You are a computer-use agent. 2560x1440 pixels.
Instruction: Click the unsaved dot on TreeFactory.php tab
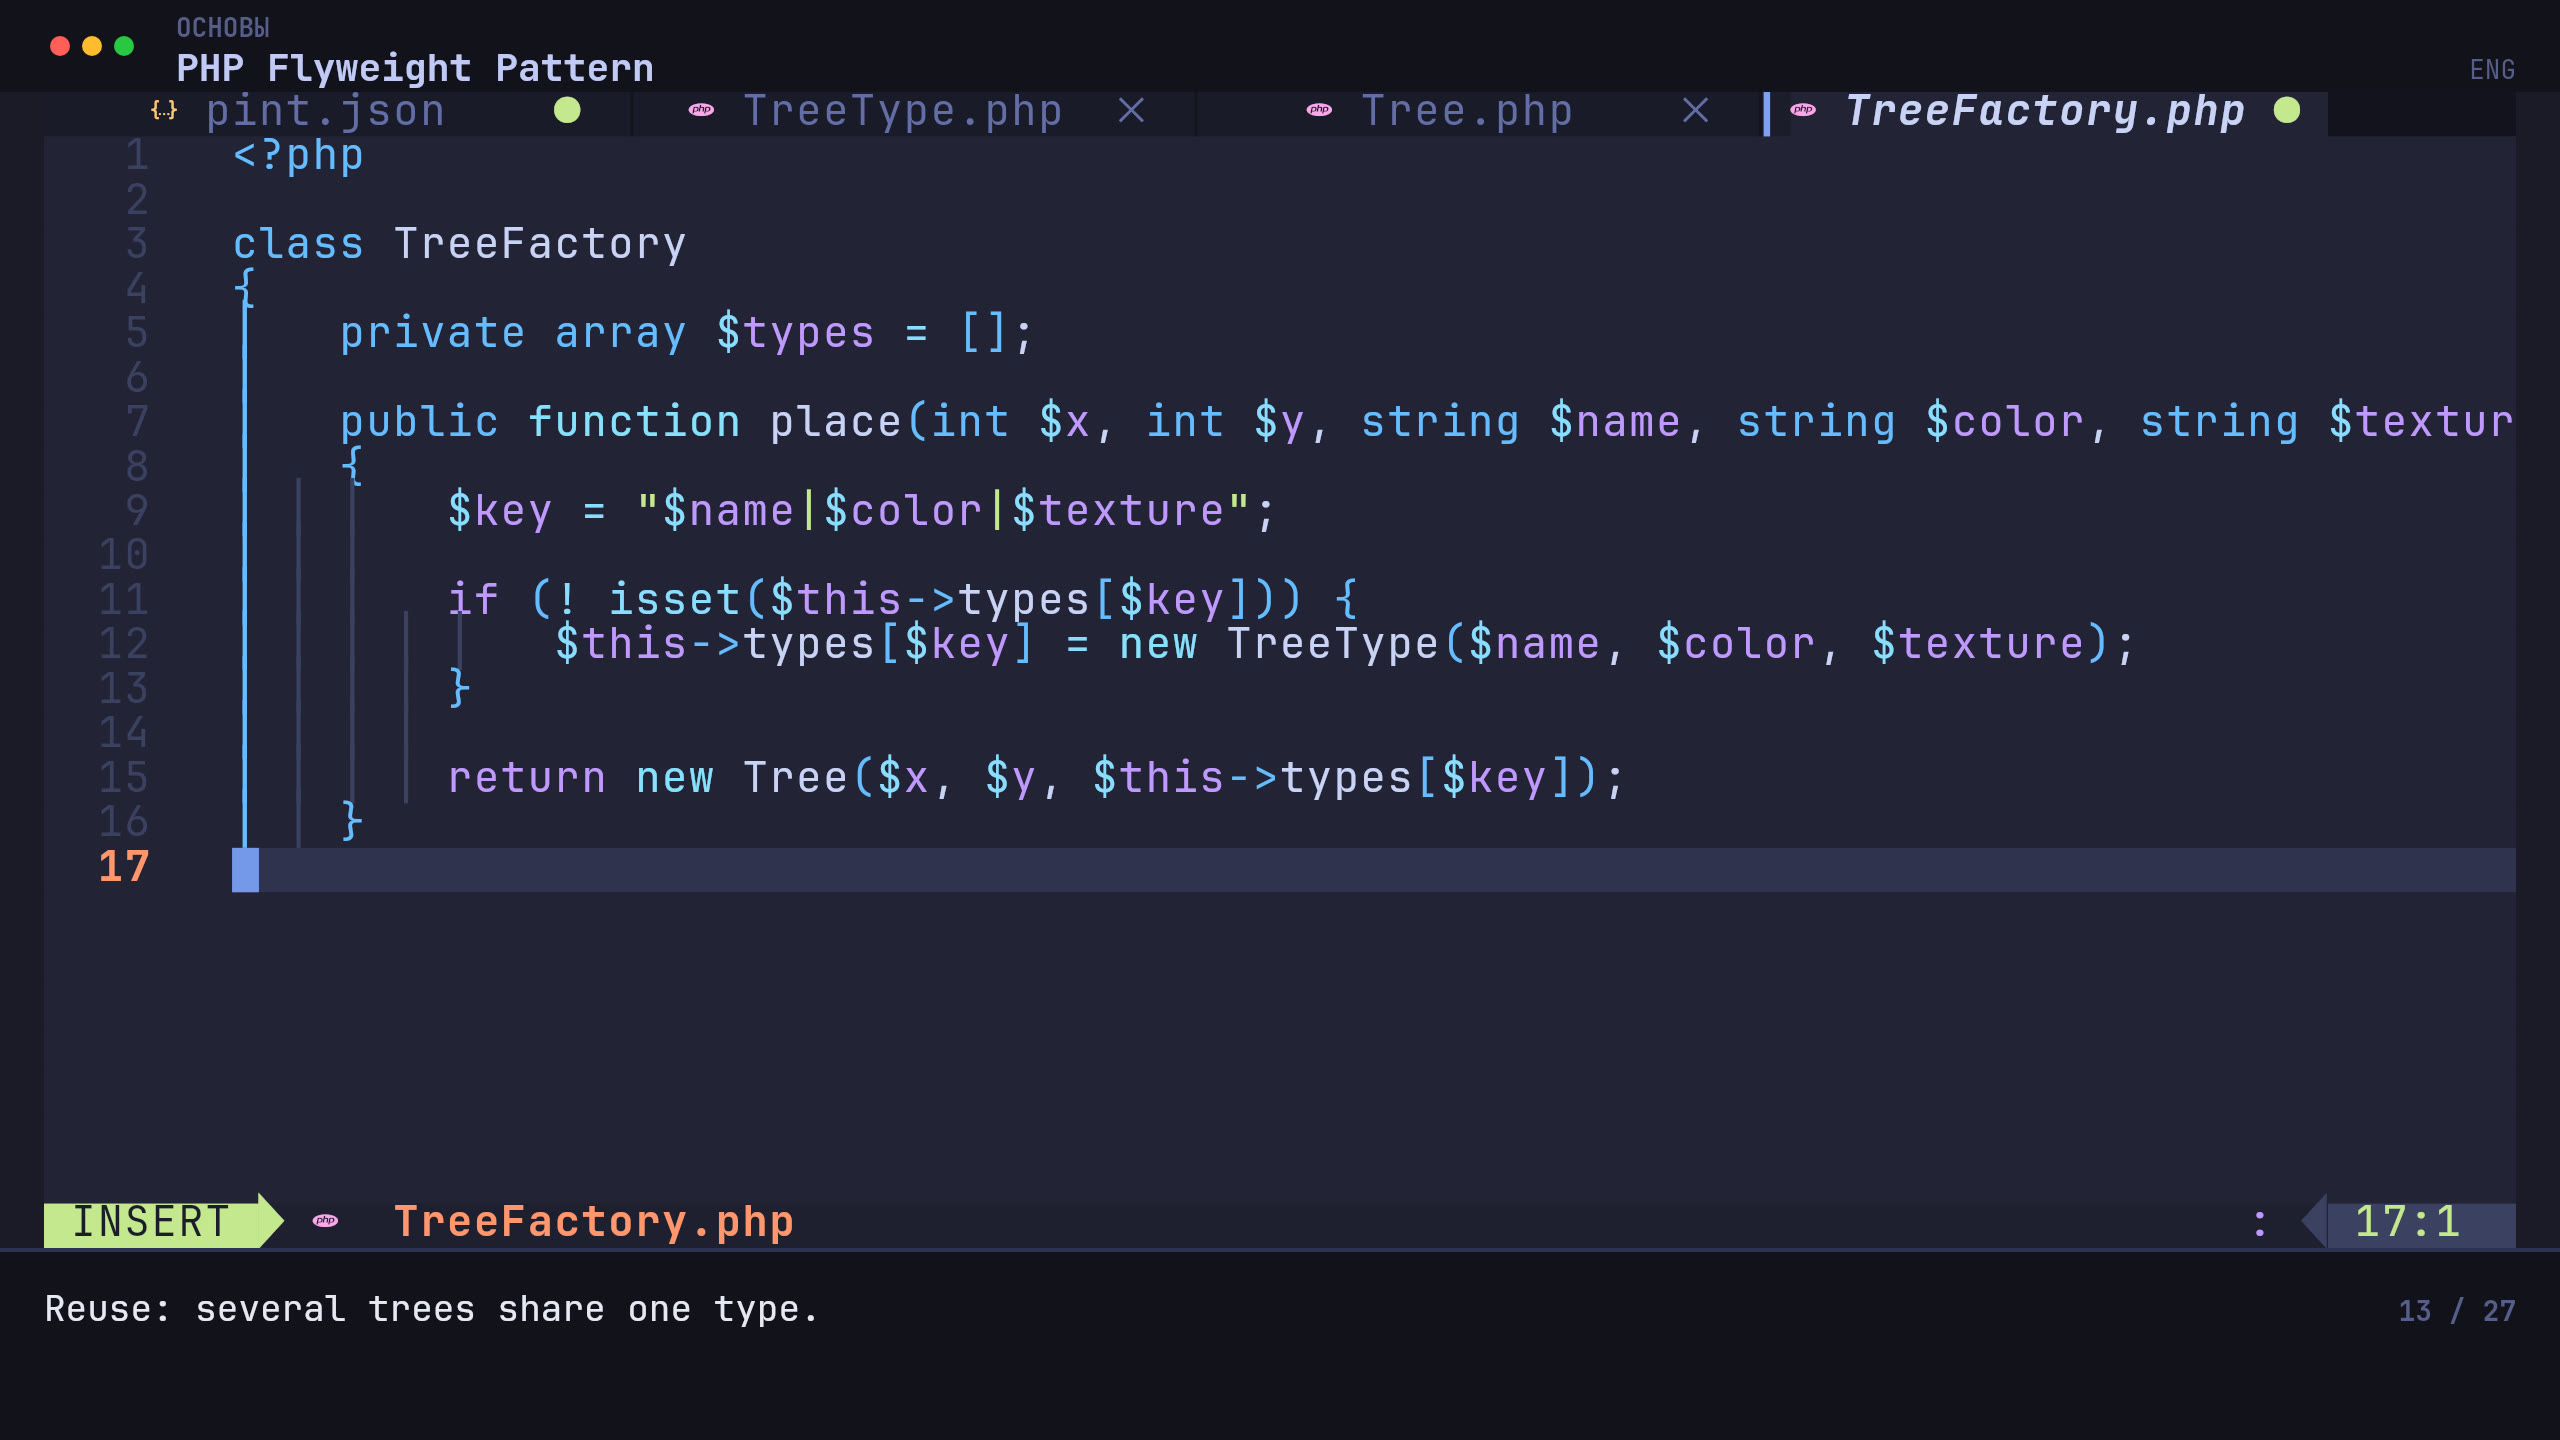pos(2287,110)
